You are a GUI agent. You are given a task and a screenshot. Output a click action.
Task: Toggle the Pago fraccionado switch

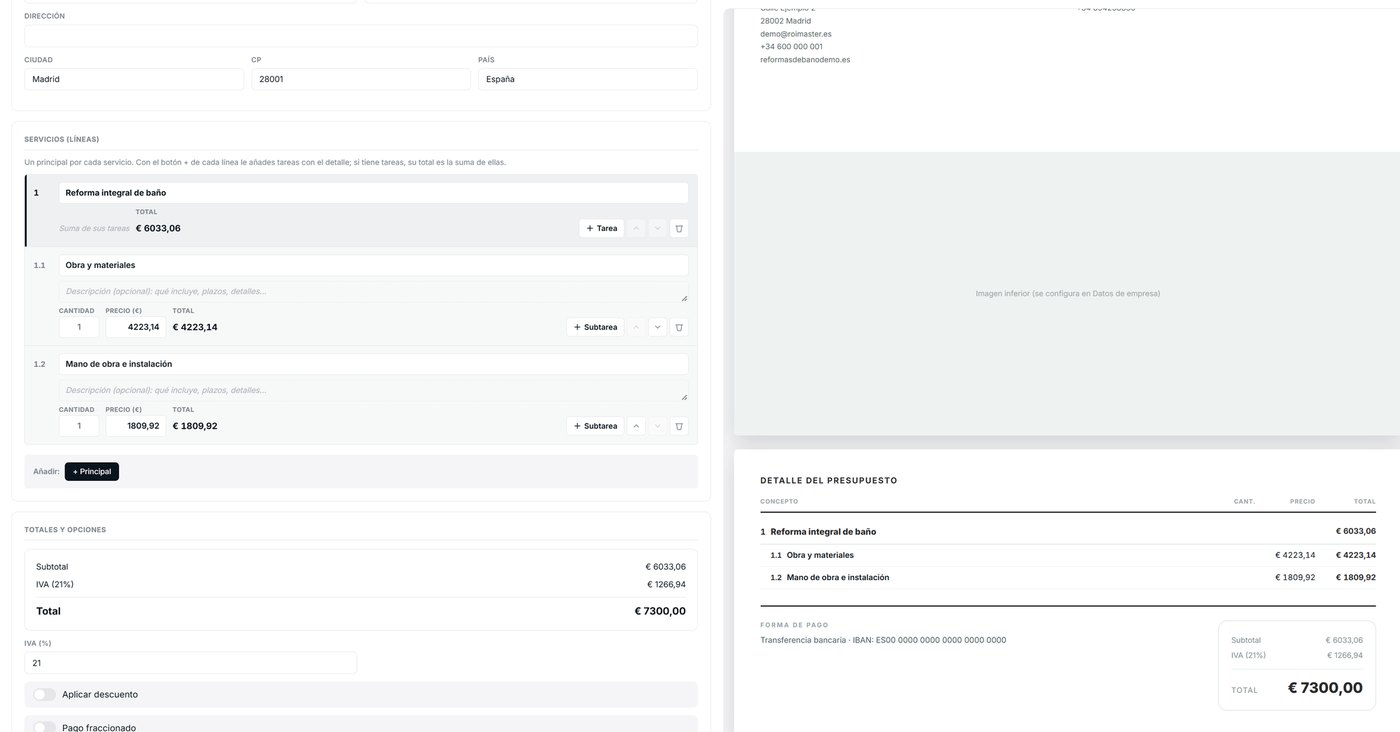44,728
